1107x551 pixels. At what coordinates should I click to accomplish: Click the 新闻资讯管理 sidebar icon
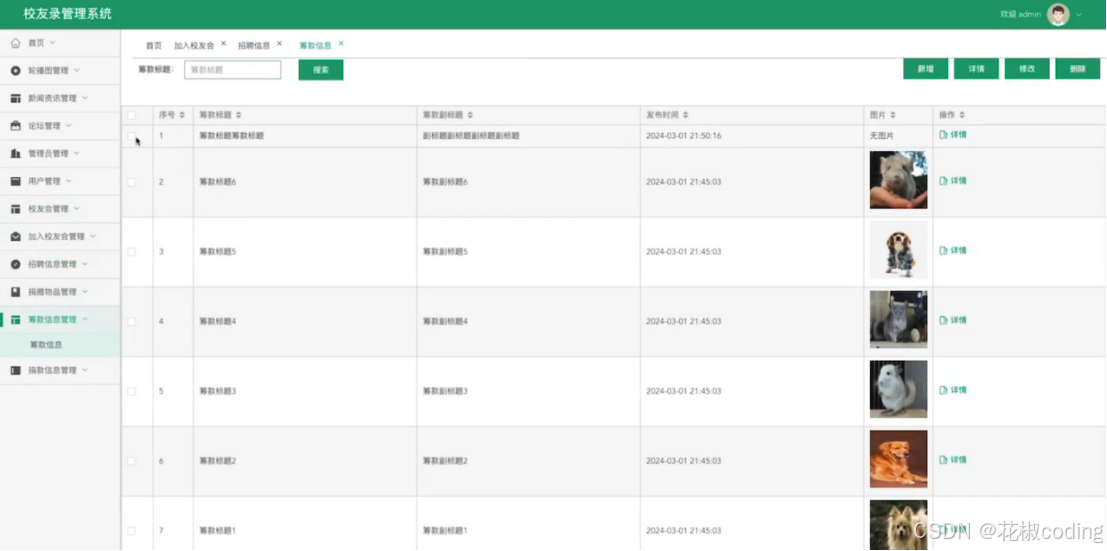[16, 98]
